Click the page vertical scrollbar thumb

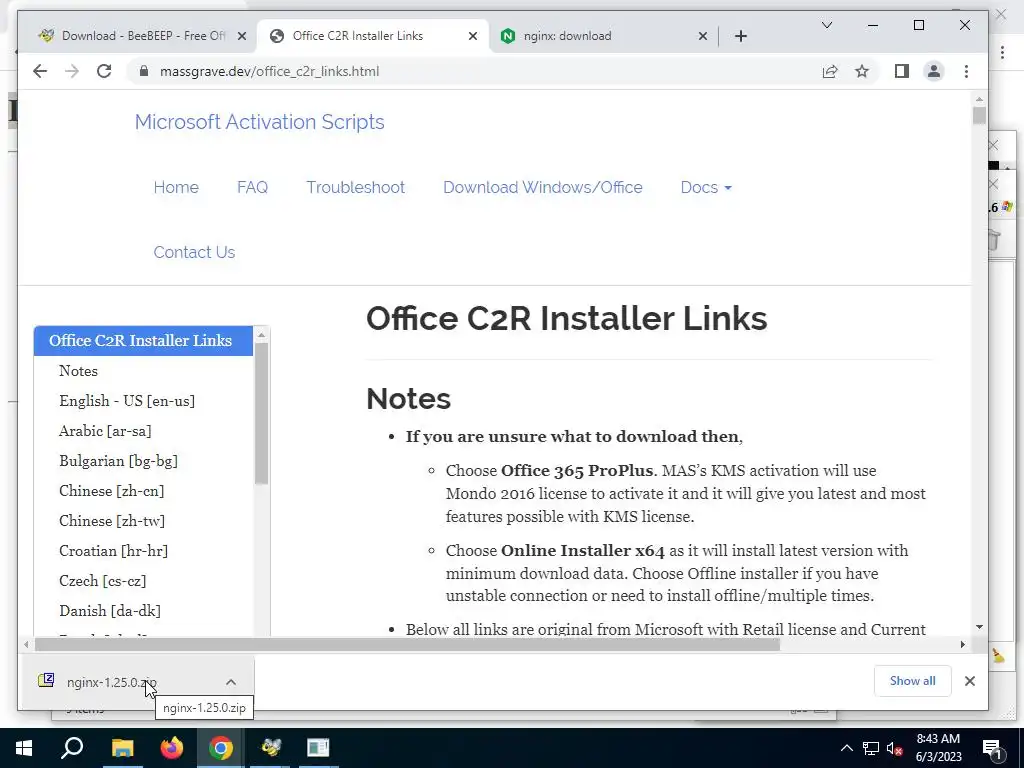[x=979, y=116]
